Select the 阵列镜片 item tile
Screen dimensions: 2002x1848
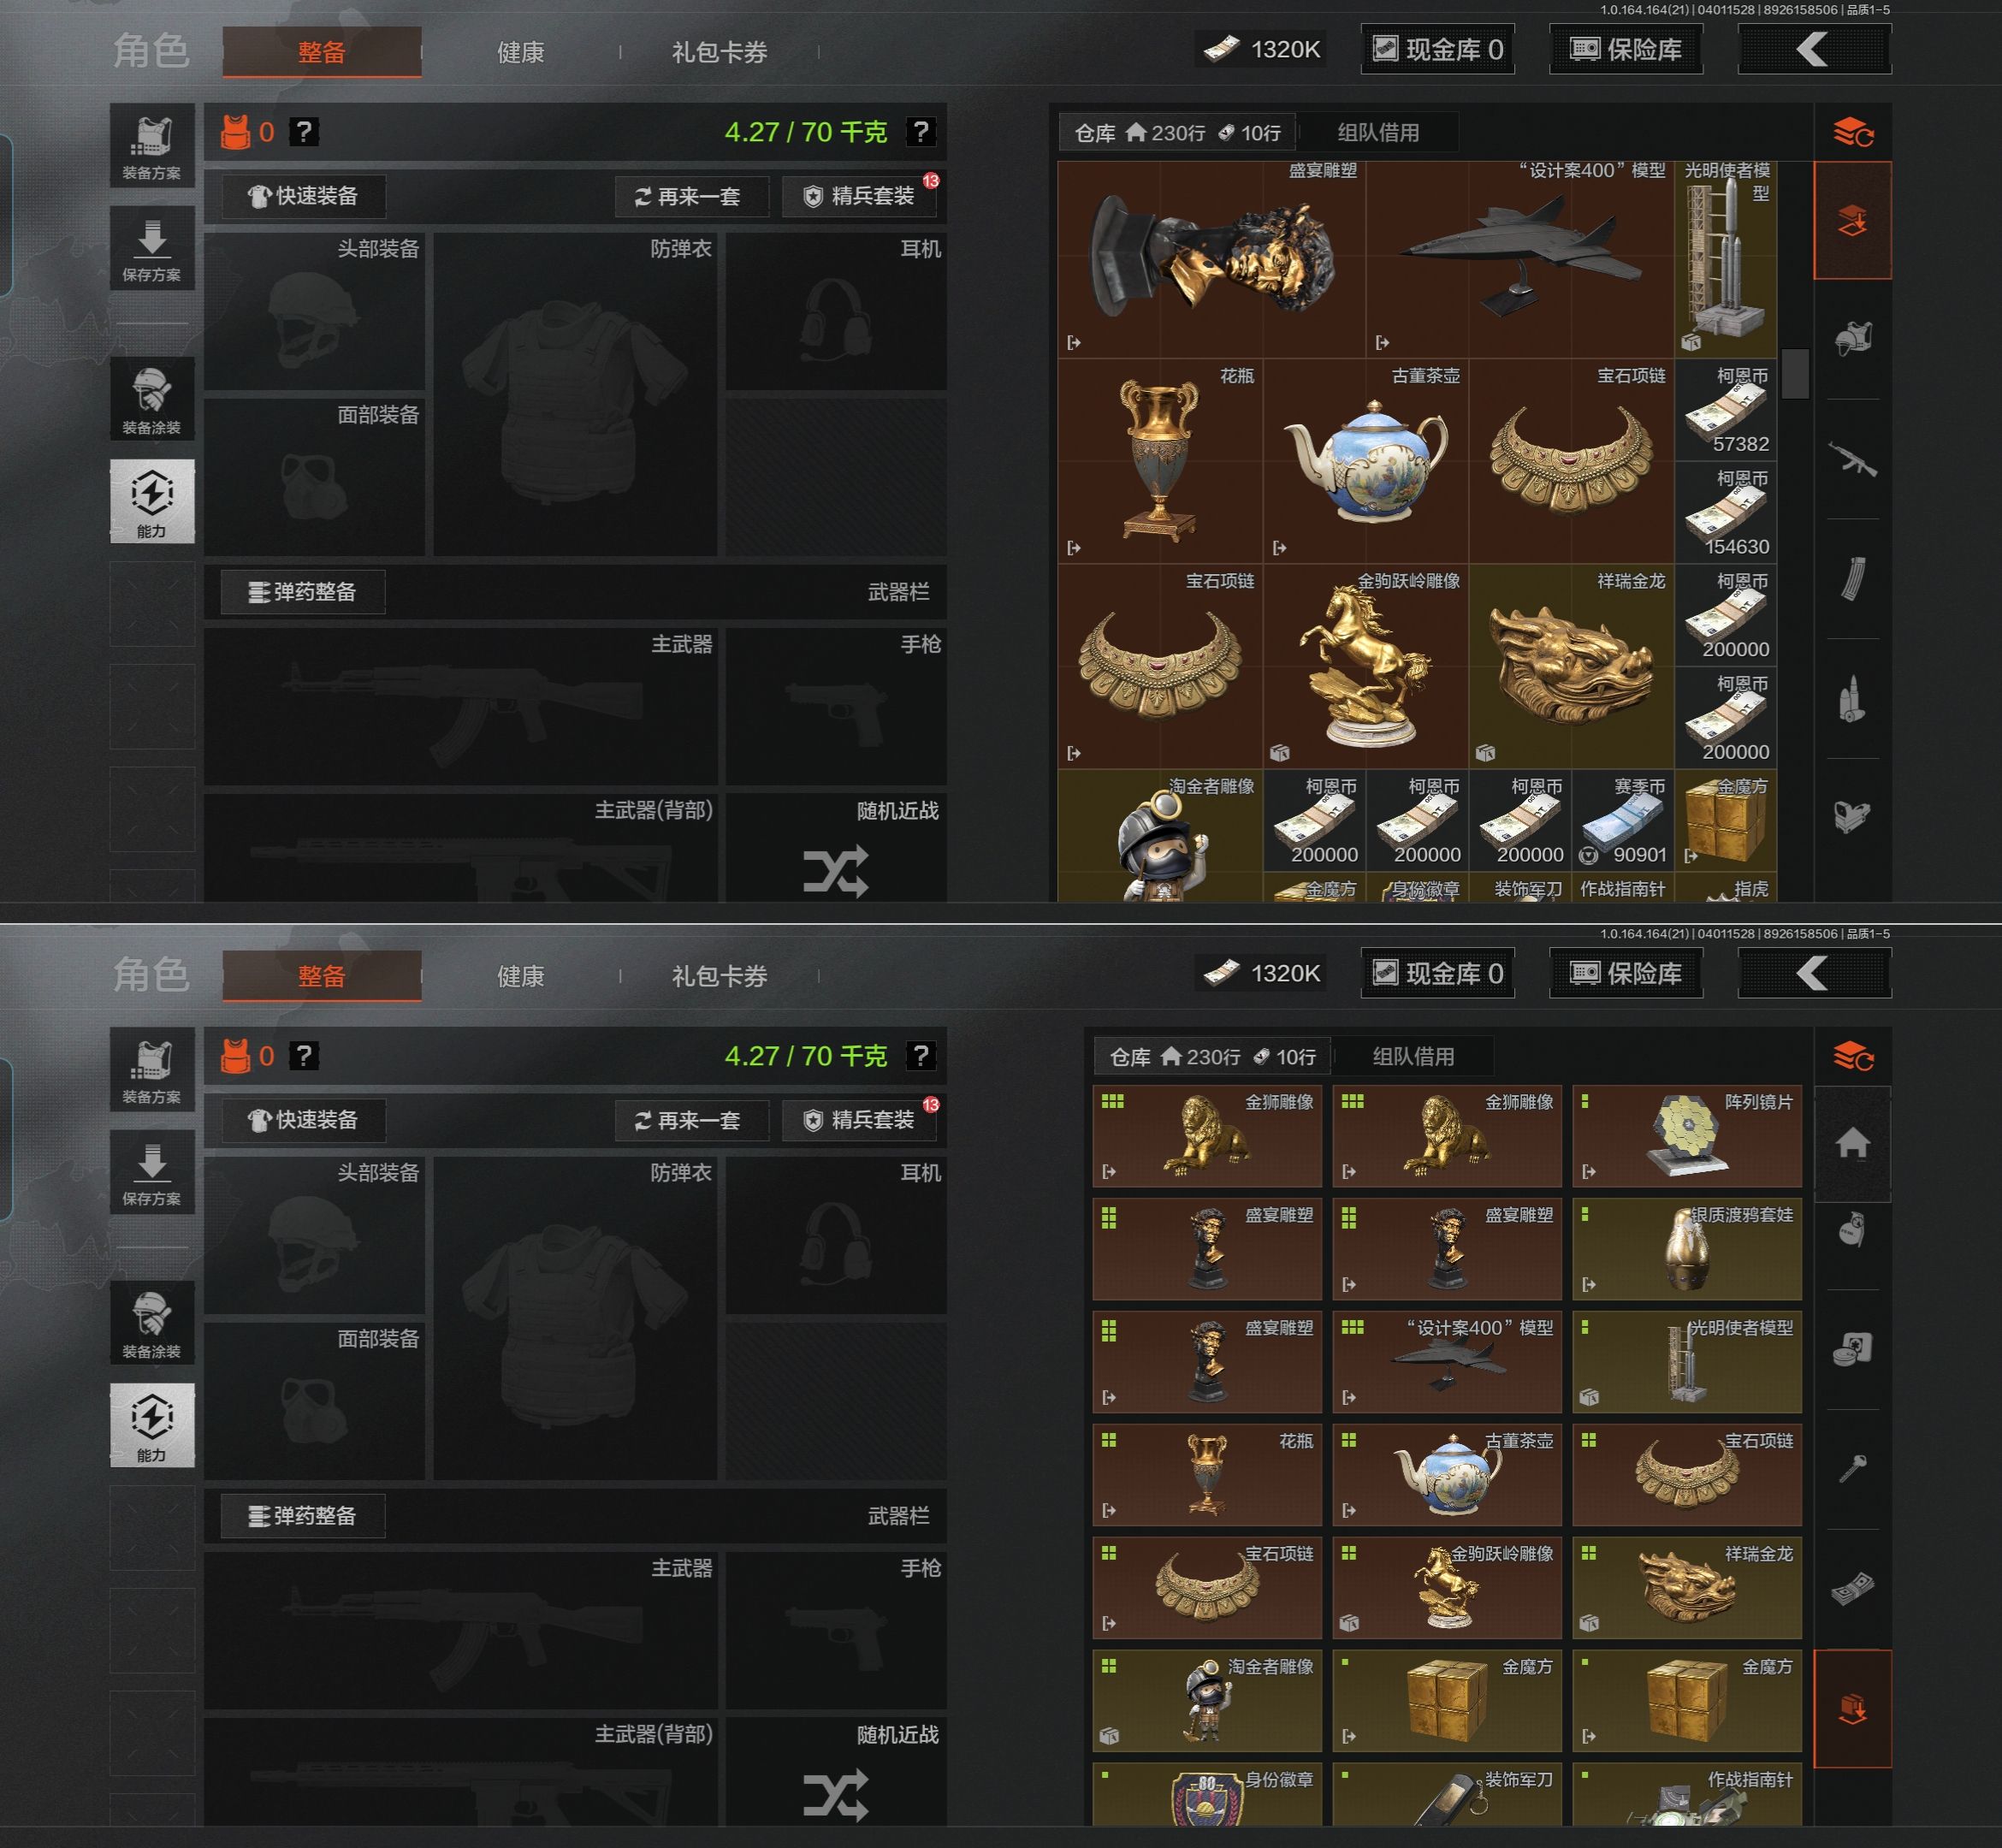pos(1687,1136)
